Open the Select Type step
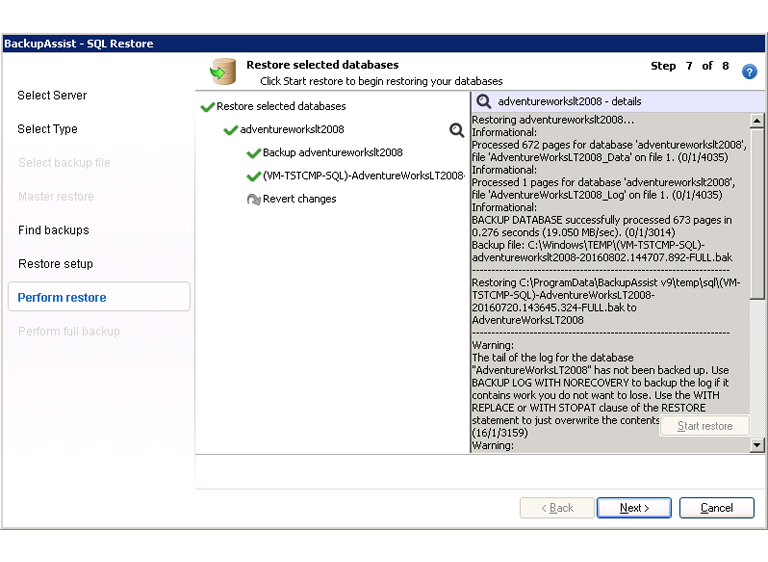Image resolution: width=768 pixels, height=562 pixels. pos(47,129)
